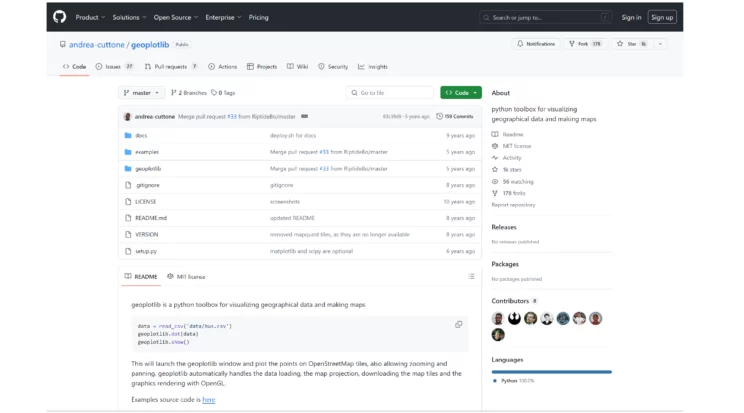Open the master branch selector
The height and width of the screenshot is (413, 744).
(141, 93)
